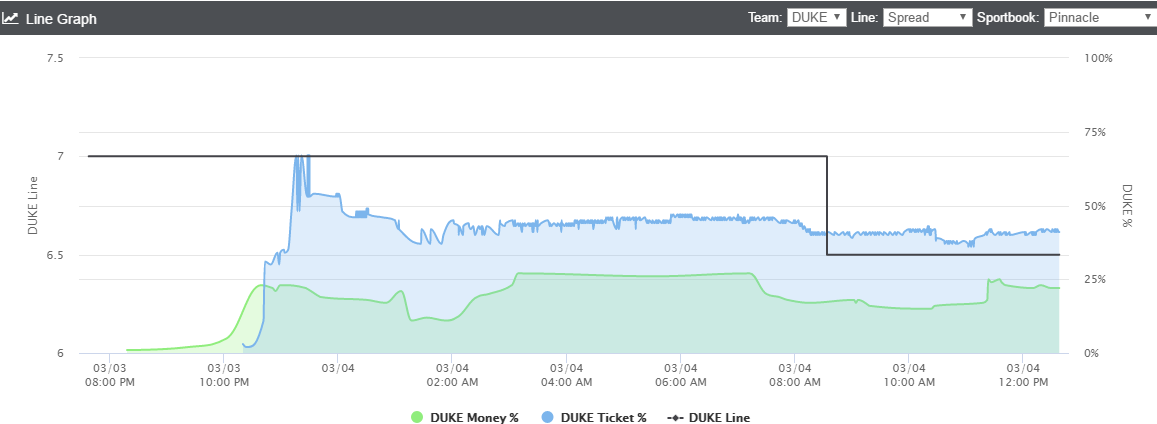Click the 6.5 value on left axis
1157x424 pixels.
coord(55,255)
